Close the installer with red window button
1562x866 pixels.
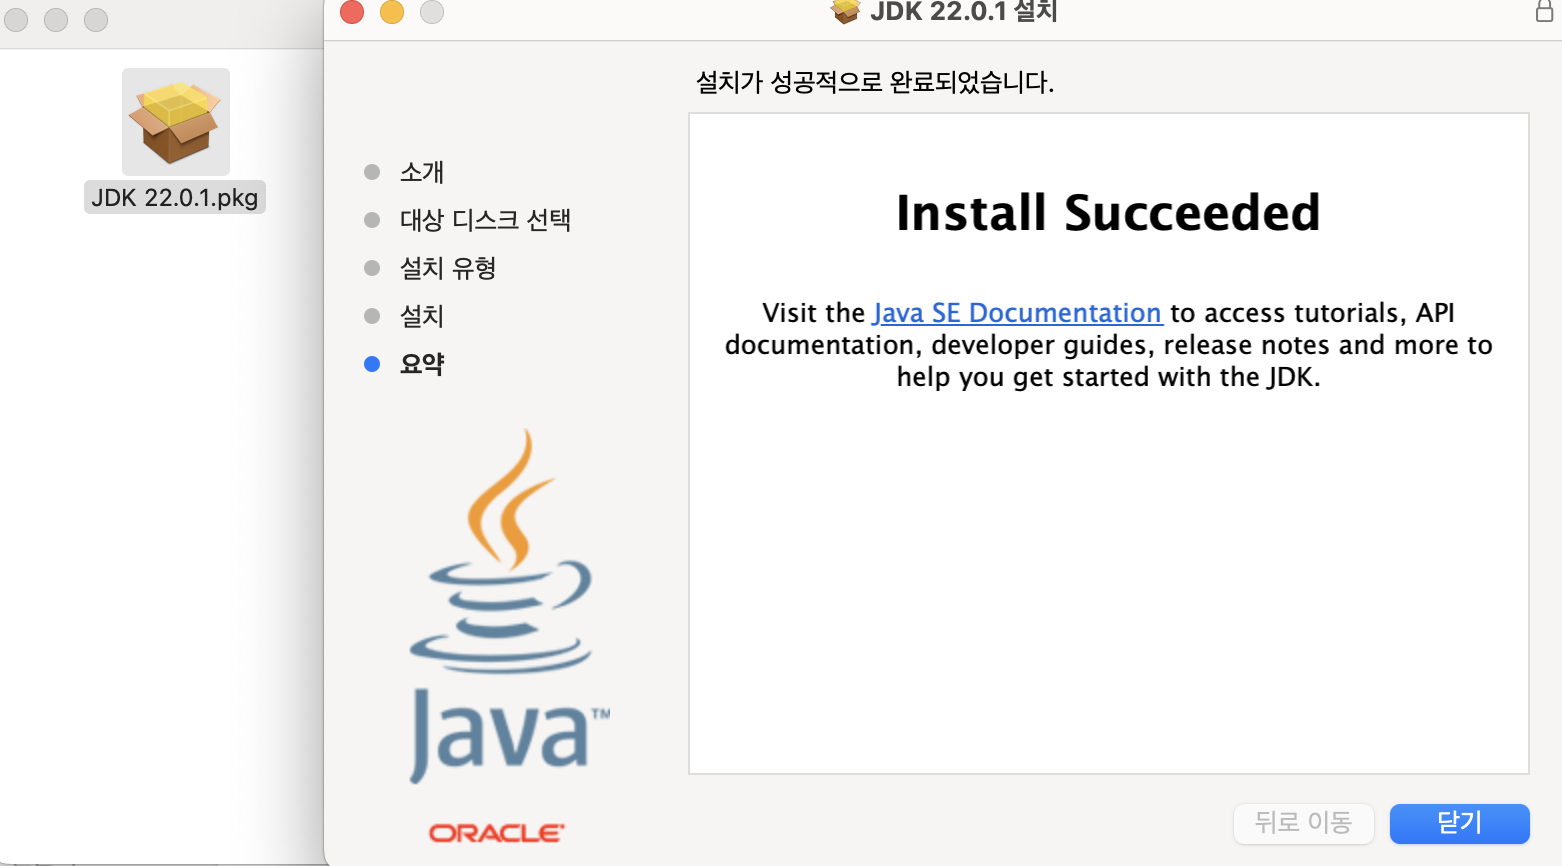352,11
